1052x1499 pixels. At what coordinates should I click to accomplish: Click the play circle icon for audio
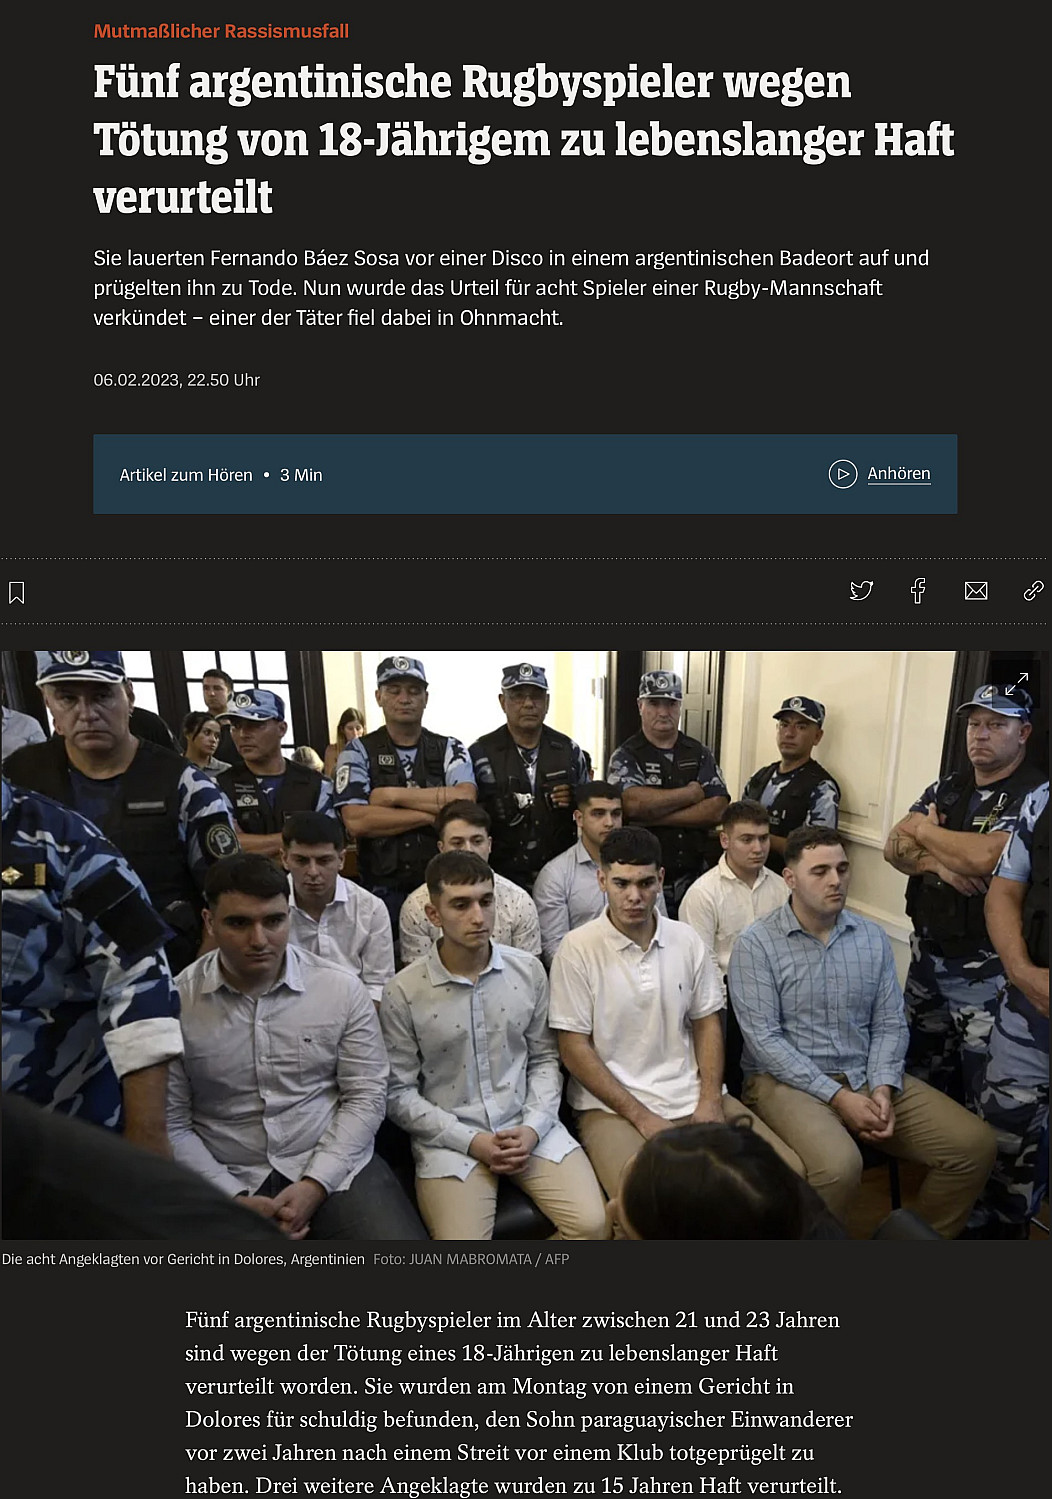pos(843,474)
